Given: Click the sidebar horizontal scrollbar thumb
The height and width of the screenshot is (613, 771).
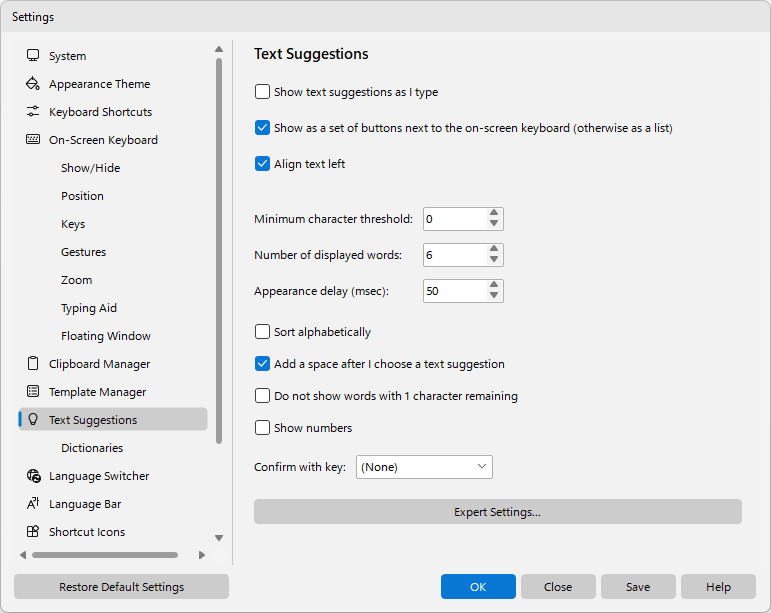Looking at the screenshot, I should click(x=105, y=555).
